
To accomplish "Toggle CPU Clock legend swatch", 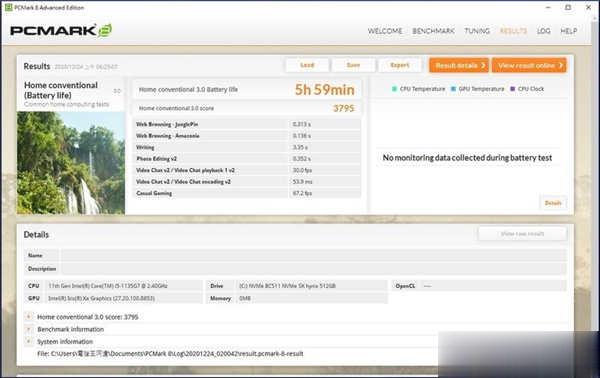I will (x=513, y=89).
